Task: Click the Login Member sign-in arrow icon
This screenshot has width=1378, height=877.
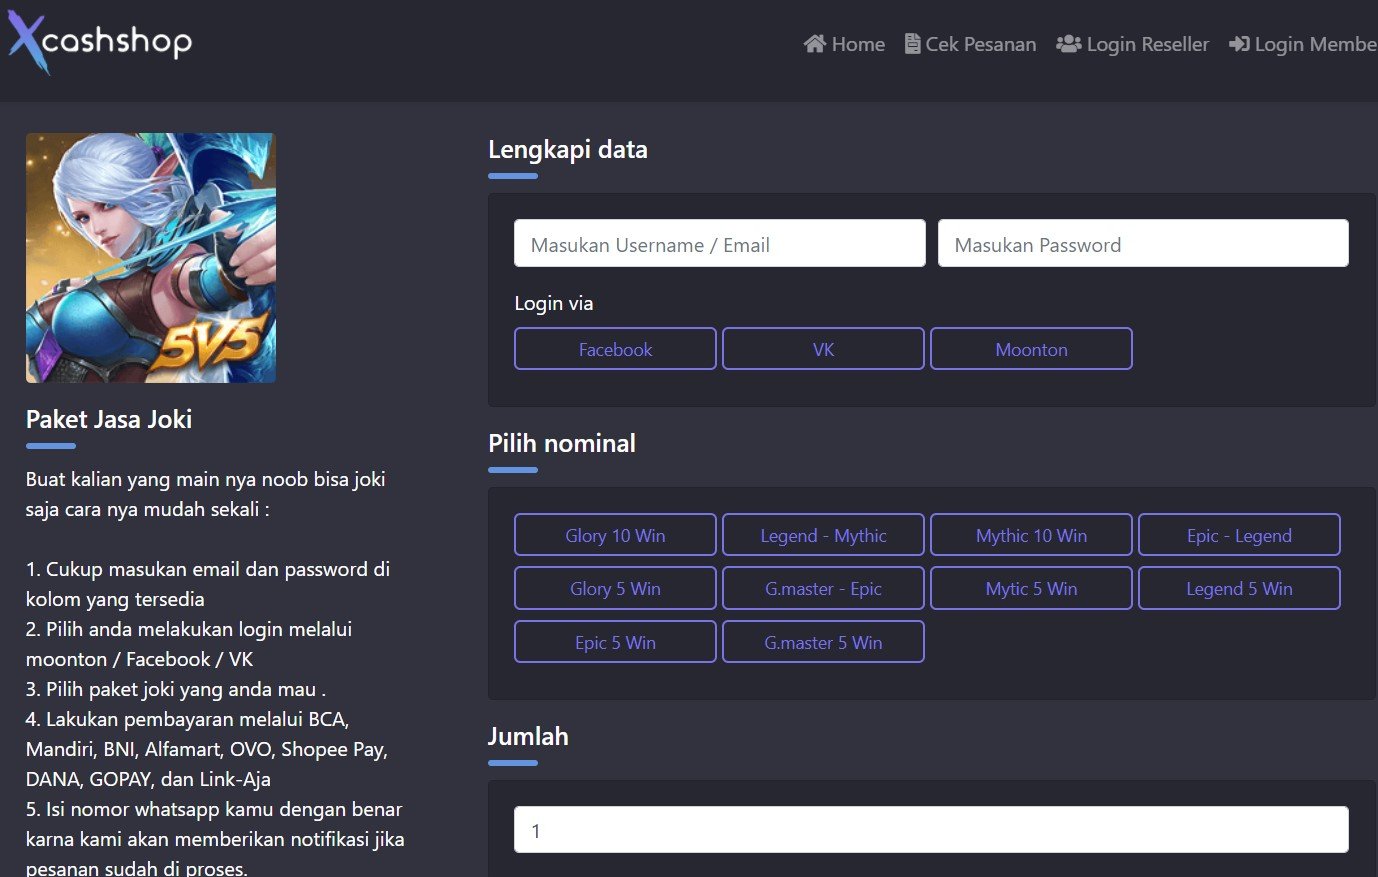Action: coord(1239,44)
